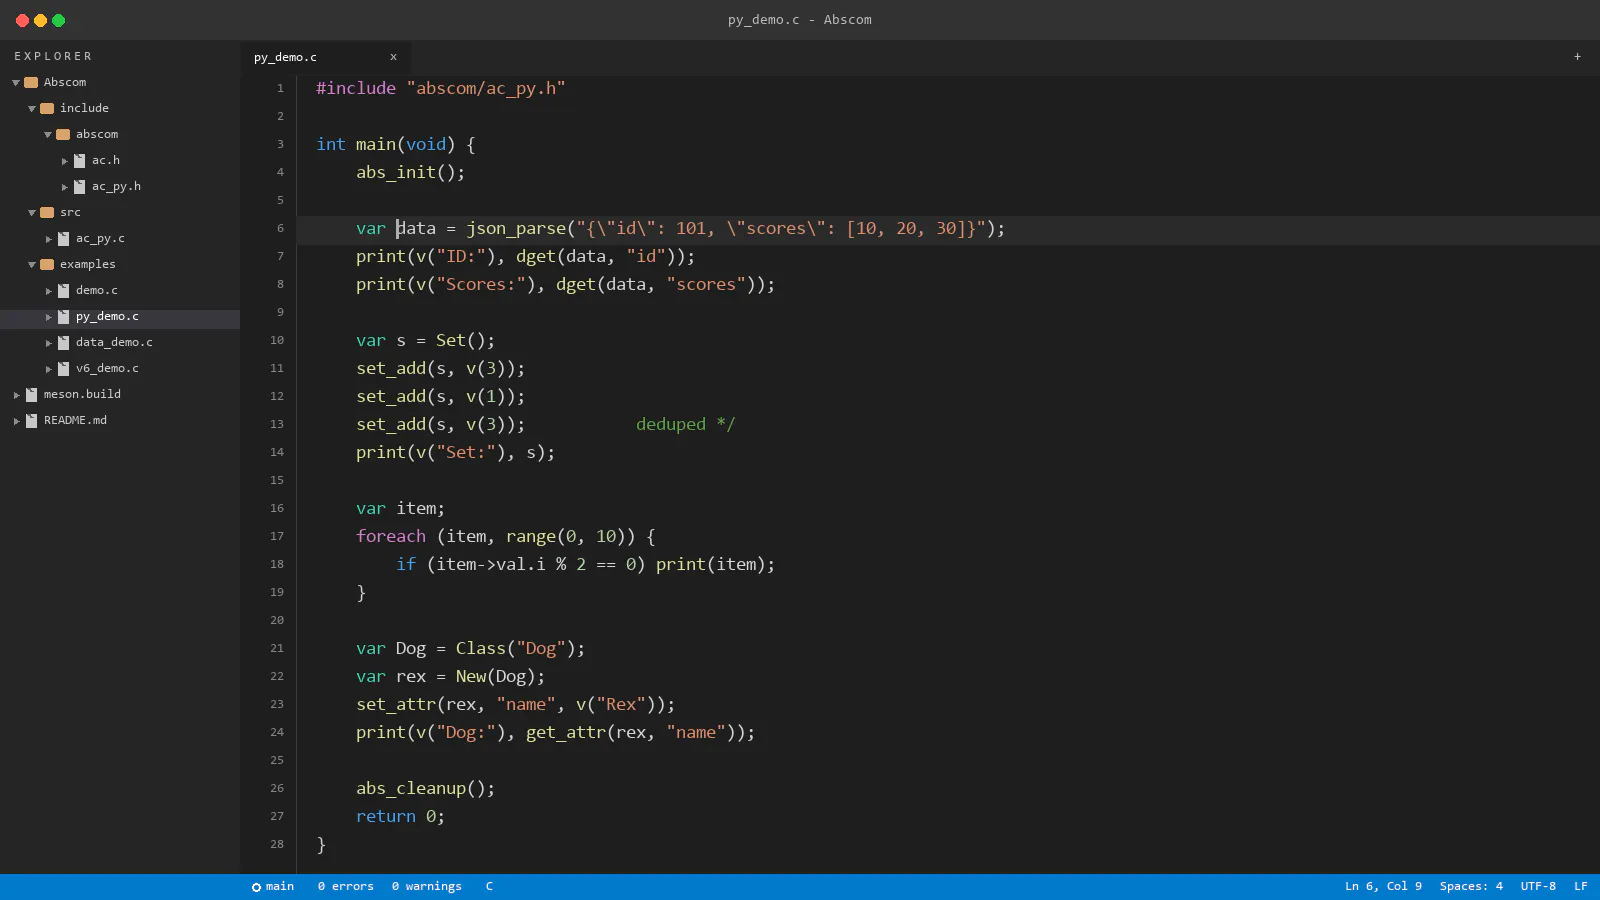Image resolution: width=1600 pixels, height=900 pixels.
Task: Click the src folder icon
Action: [47, 212]
